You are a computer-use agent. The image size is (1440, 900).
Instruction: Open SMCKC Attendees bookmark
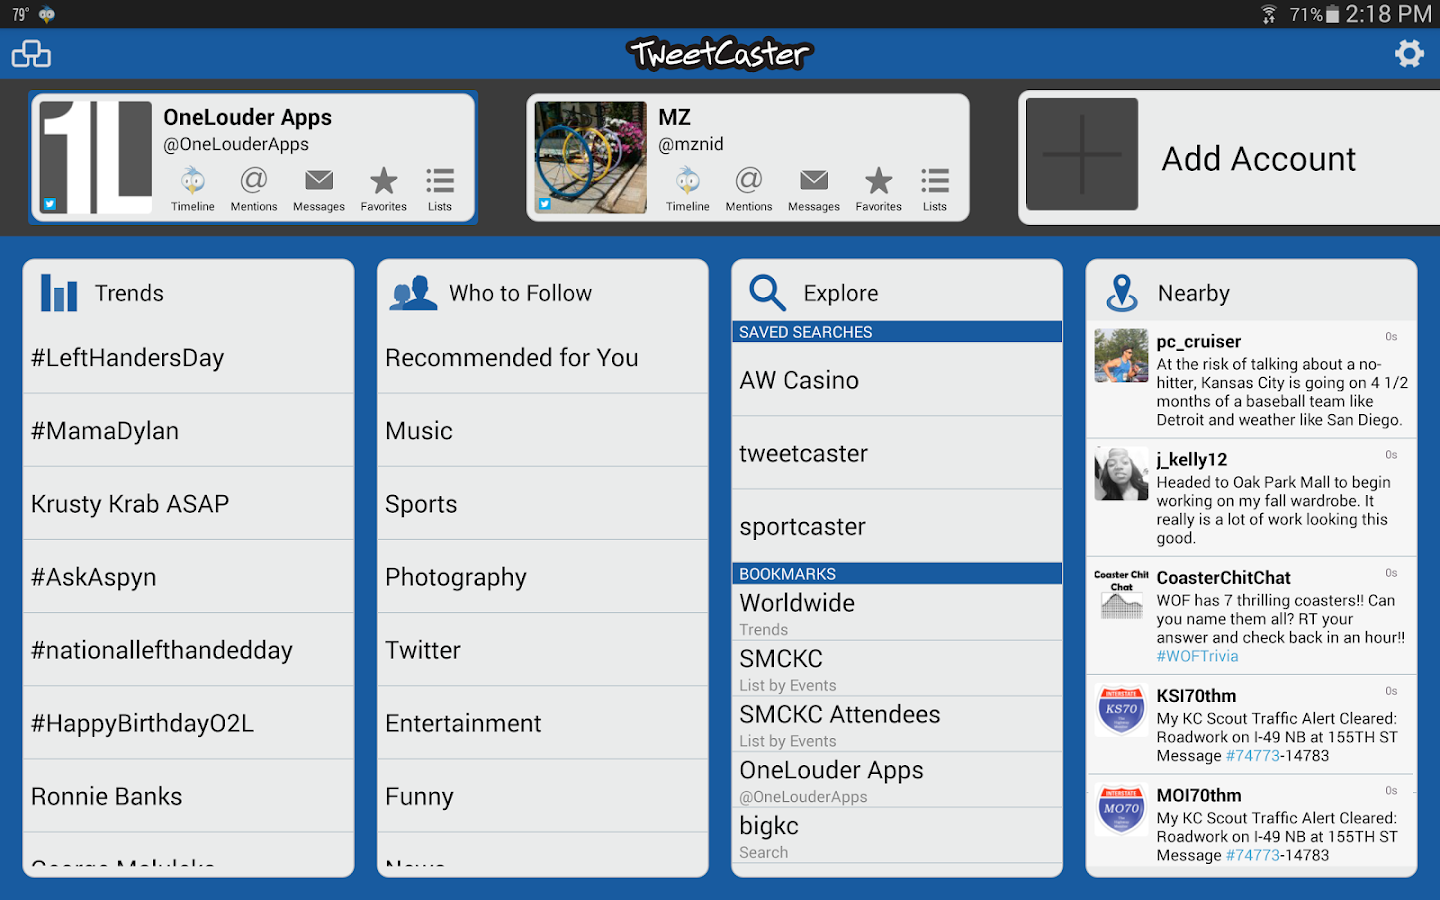coord(897,725)
